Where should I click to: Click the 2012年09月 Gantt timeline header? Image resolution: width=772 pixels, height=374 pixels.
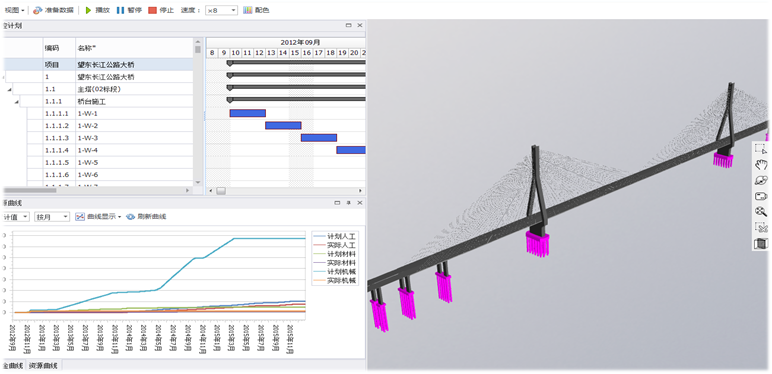click(x=300, y=42)
